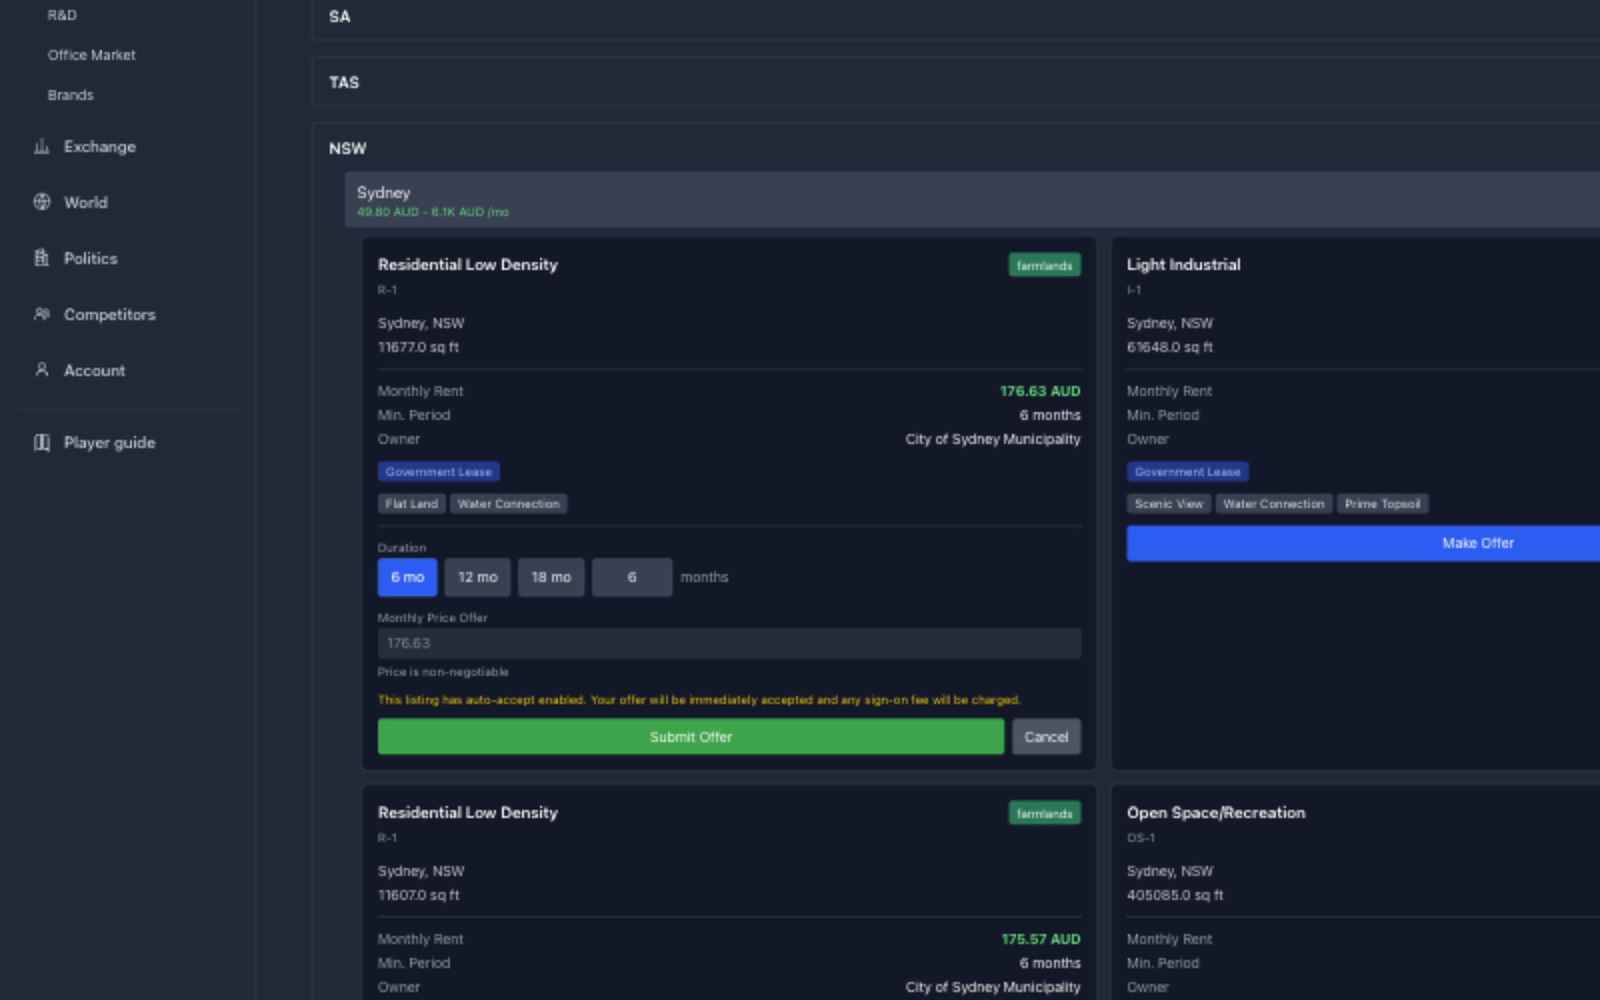Select 12 mo duration option
This screenshot has height=1000, width=1600.
(x=478, y=577)
